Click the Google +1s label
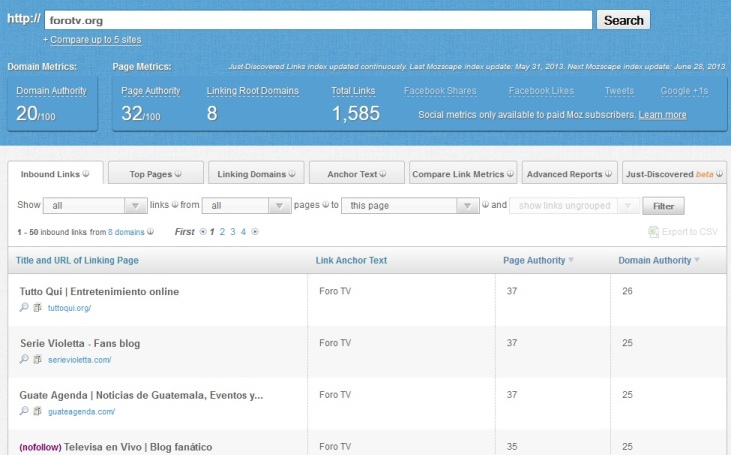Viewport: 731px width, 455px height. (684, 91)
